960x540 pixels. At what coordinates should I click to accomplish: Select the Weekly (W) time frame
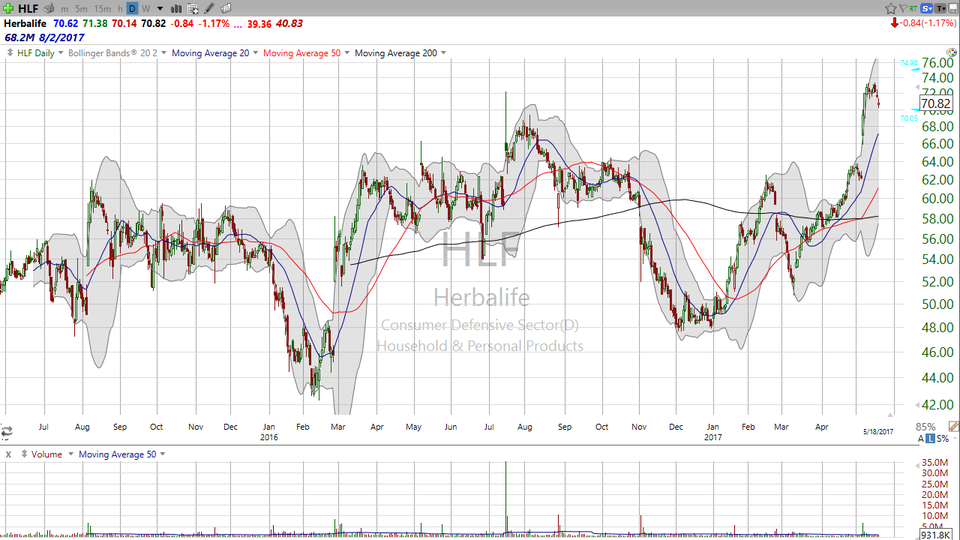[x=146, y=9]
